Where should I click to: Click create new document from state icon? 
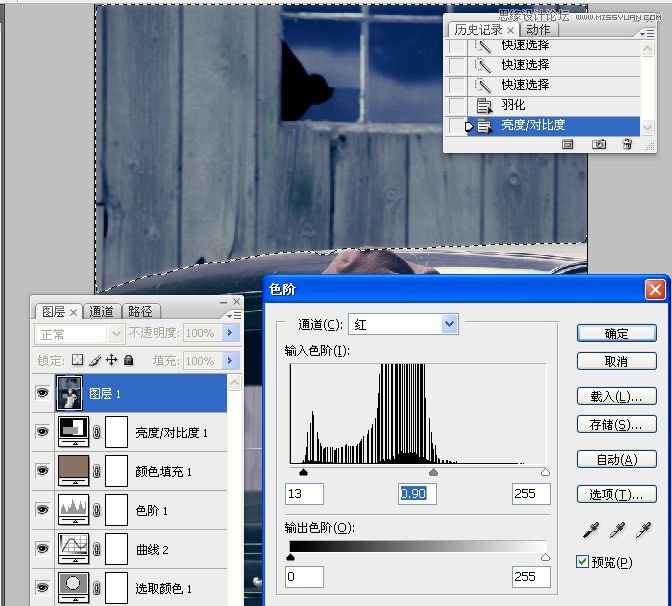pos(567,145)
